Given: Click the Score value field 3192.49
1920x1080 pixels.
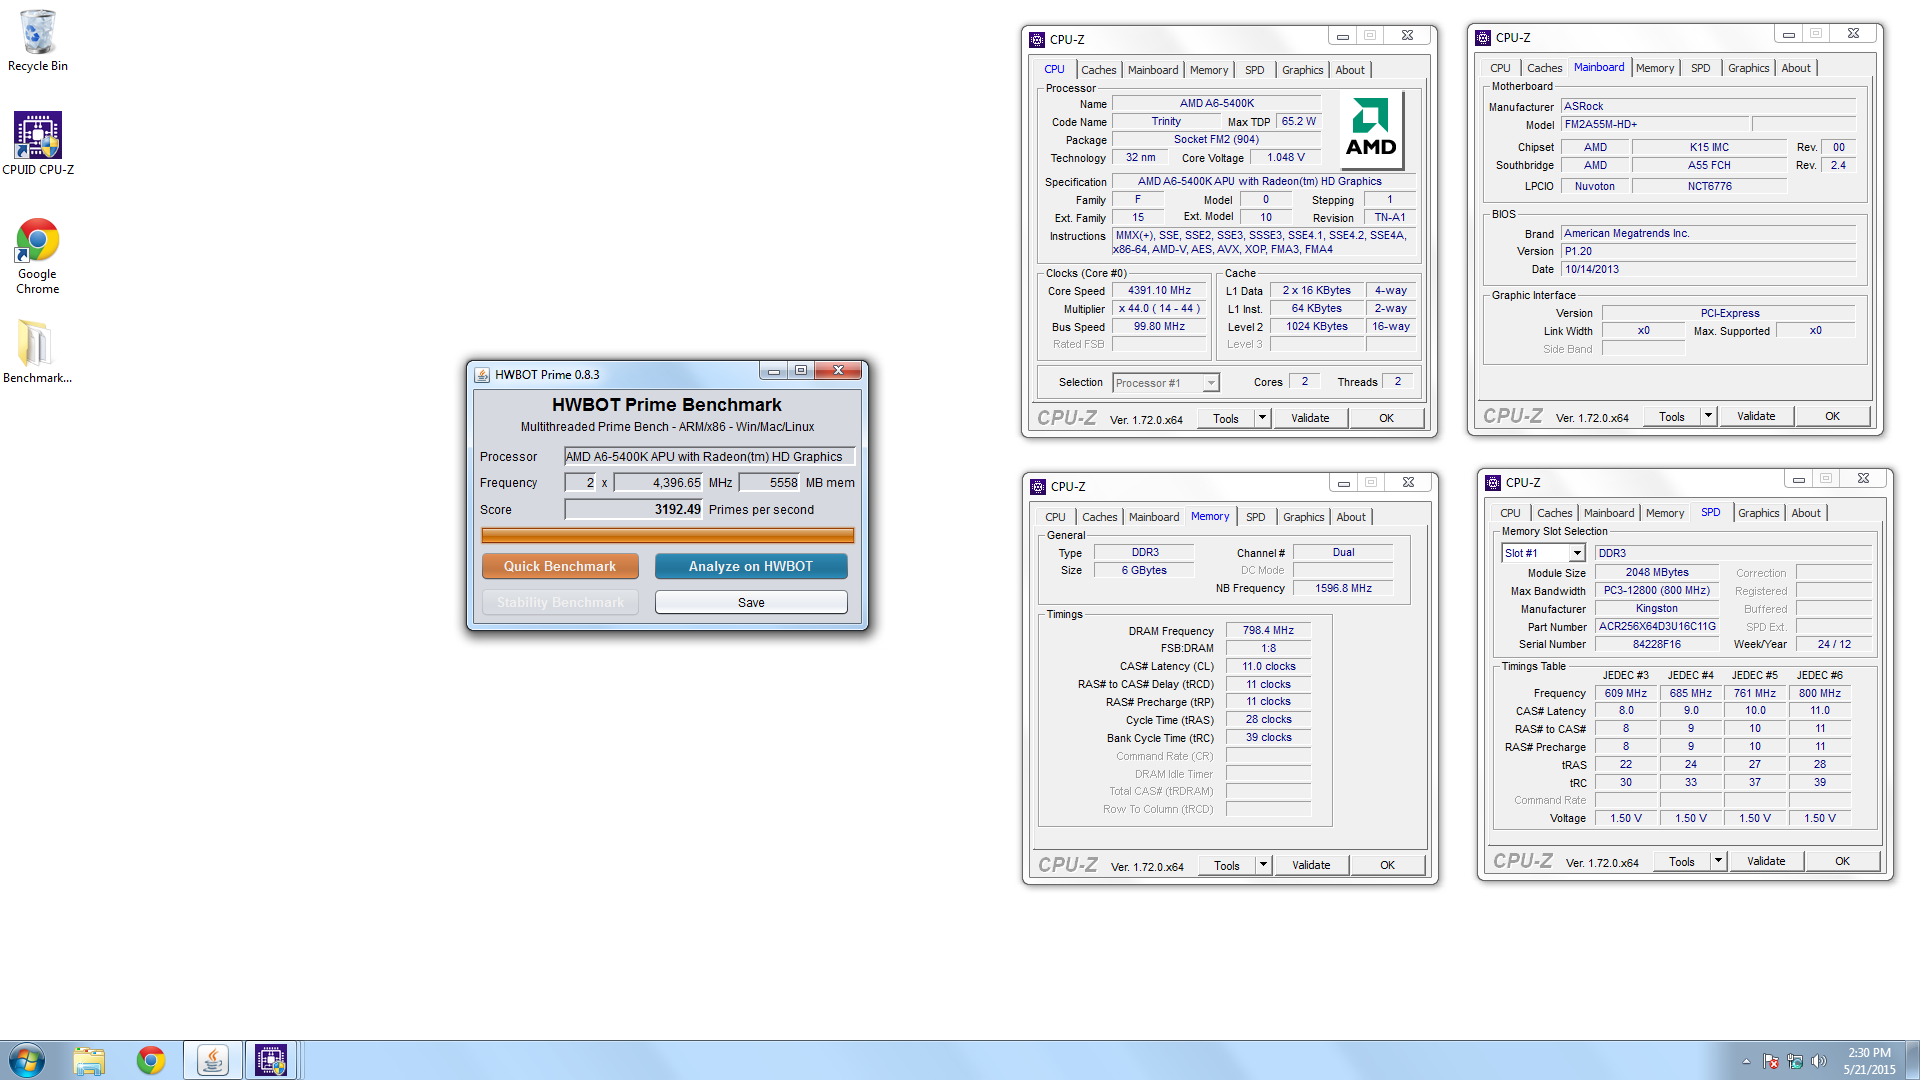Looking at the screenshot, I should tap(634, 509).
